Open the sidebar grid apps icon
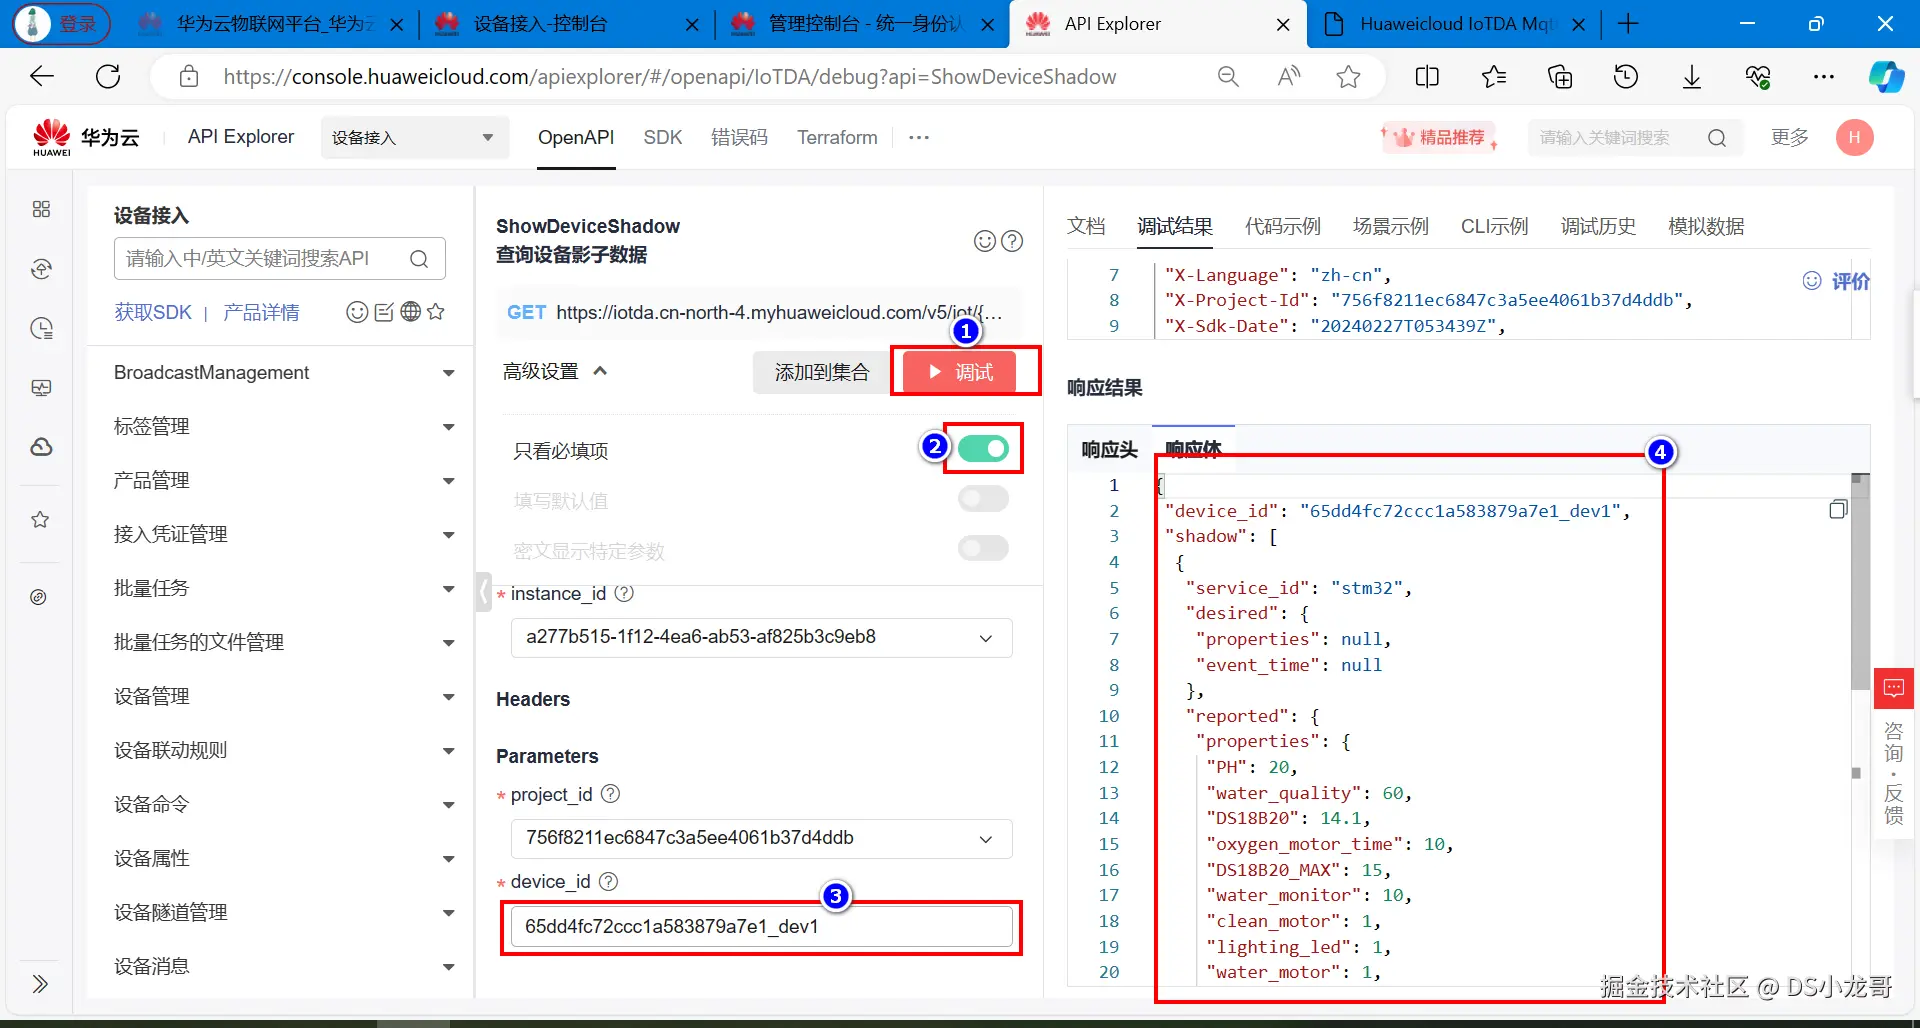The image size is (1920, 1028). 41,209
